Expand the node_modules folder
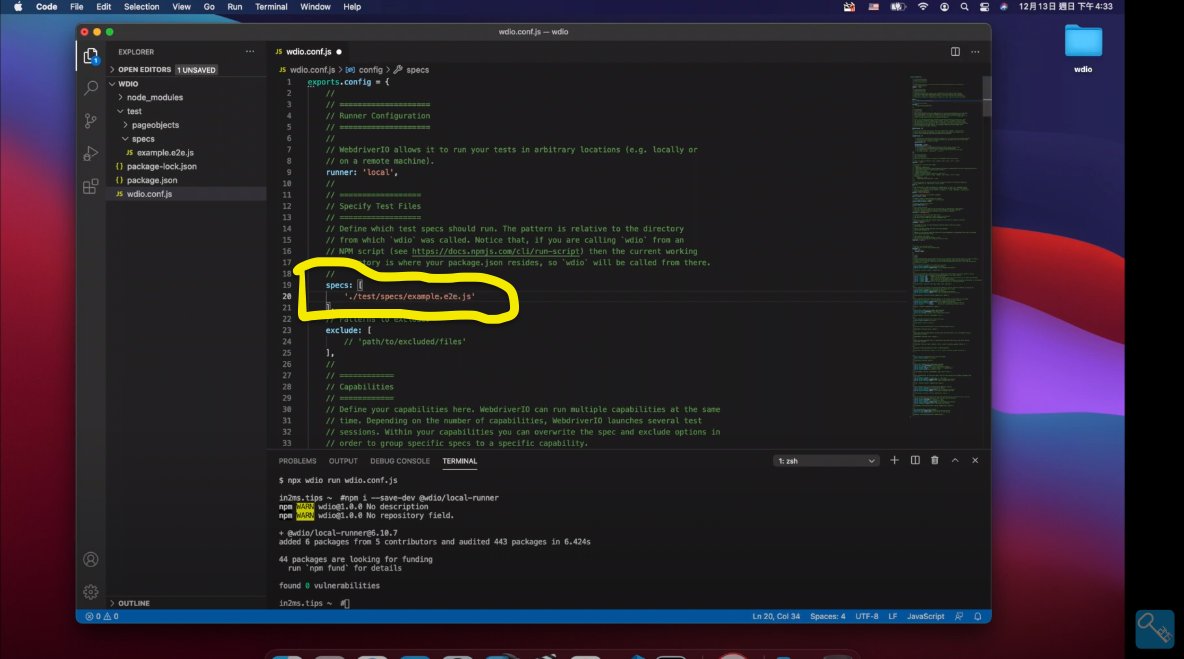The image size is (1184, 659). pyautogui.click(x=155, y=97)
